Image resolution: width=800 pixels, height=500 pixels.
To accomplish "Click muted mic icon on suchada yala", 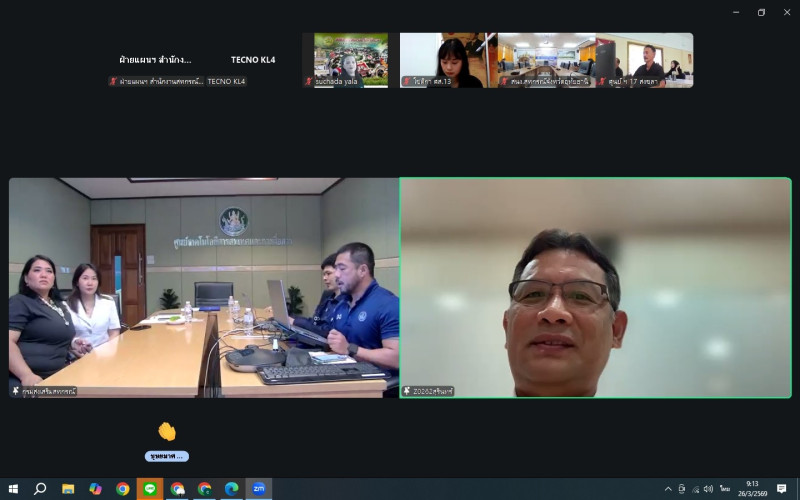I will (309, 82).
